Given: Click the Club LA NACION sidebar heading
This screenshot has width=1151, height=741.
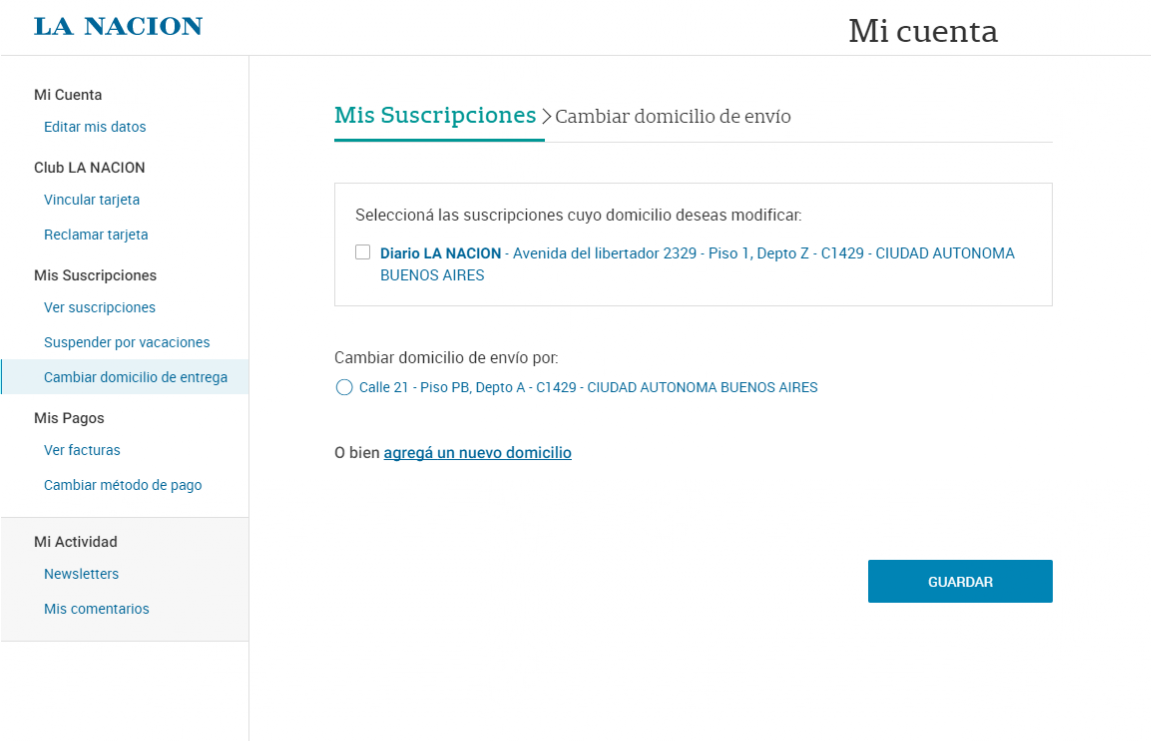Looking at the screenshot, I should click(x=89, y=167).
